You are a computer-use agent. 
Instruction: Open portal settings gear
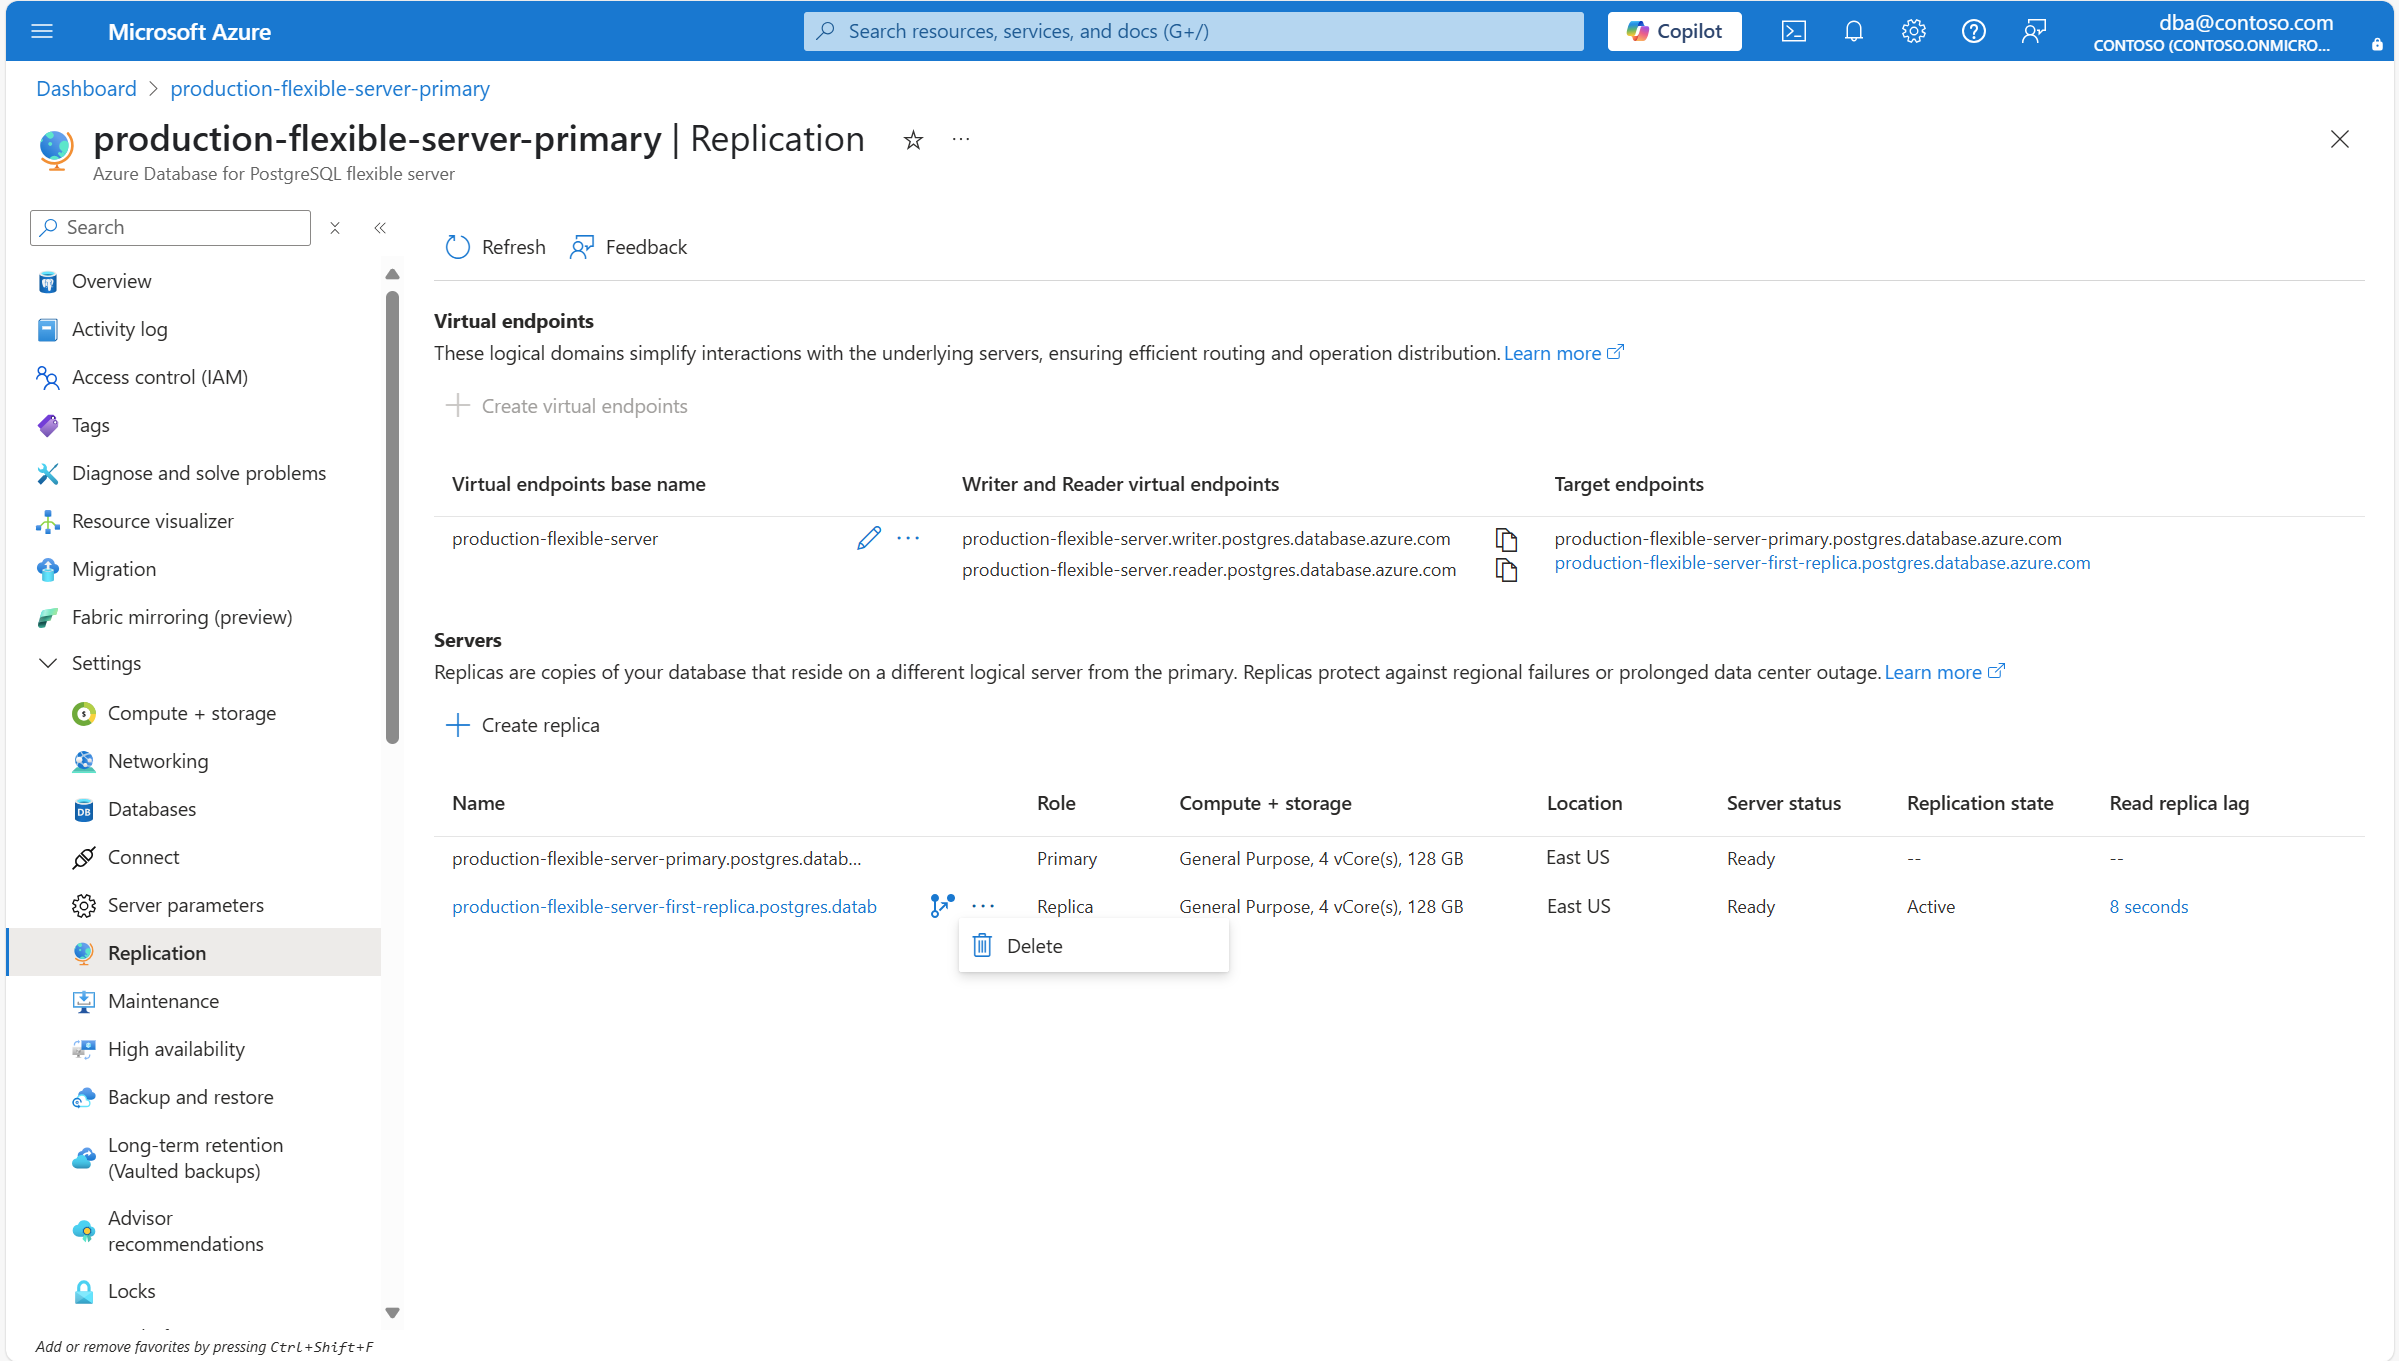pos(1913,31)
